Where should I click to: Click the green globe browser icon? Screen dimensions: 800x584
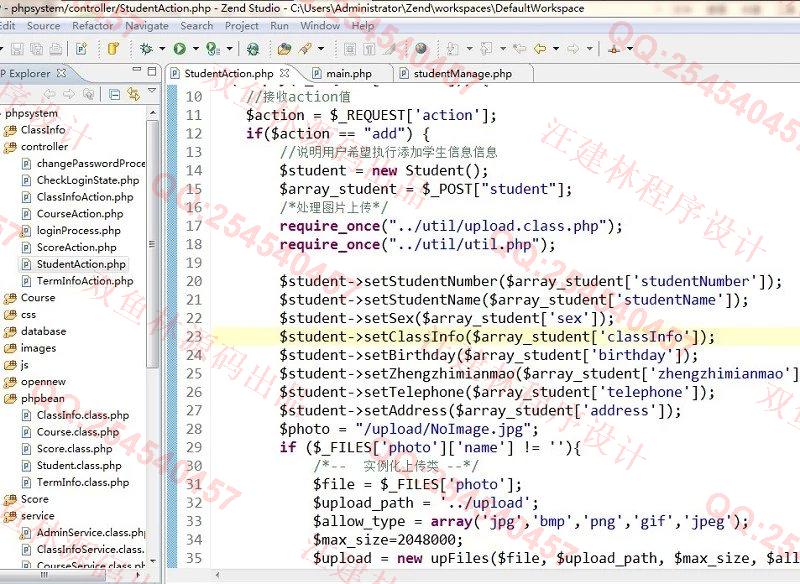[x=253, y=49]
